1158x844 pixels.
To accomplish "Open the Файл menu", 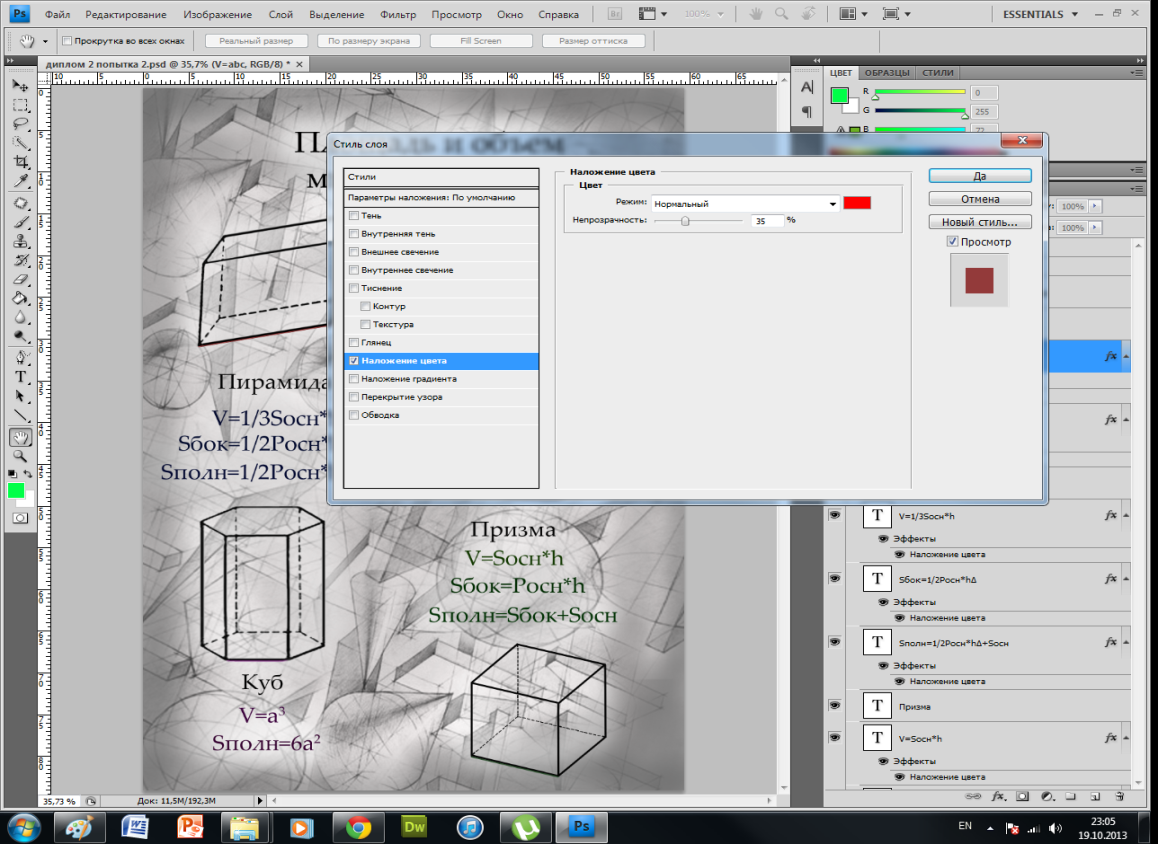I will click(x=57, y=14).
